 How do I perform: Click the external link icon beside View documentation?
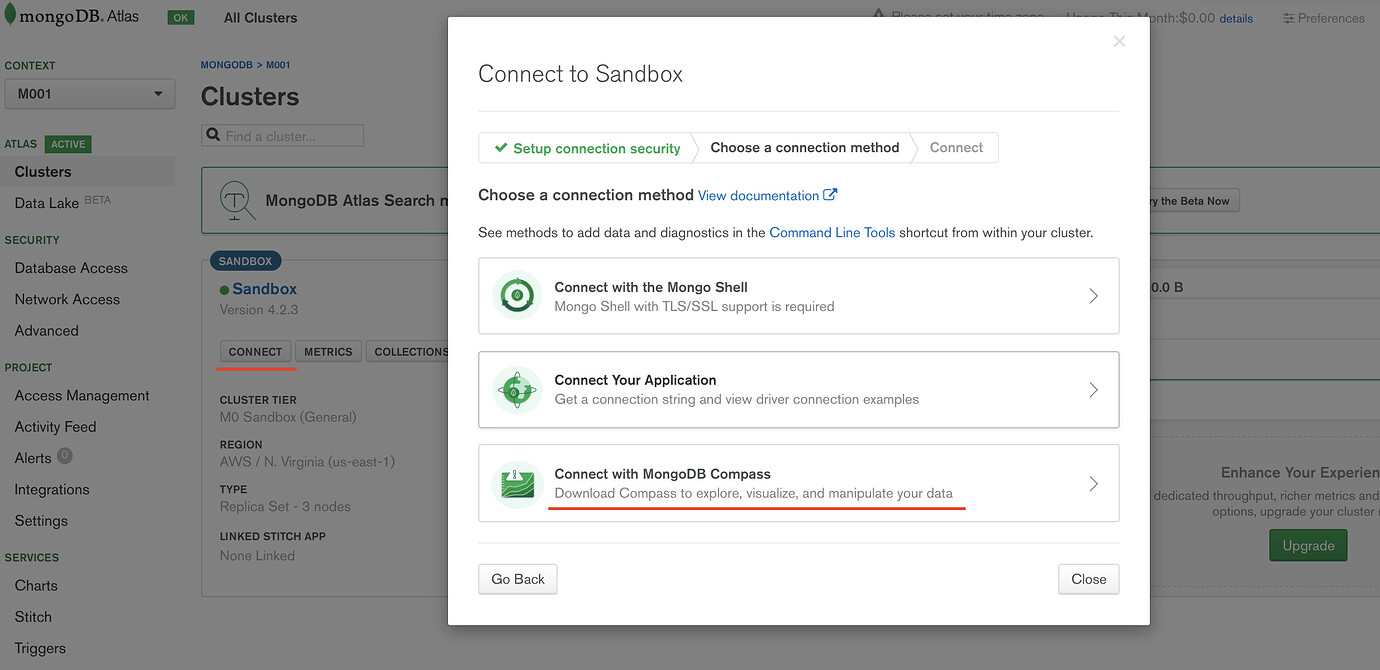830,195
